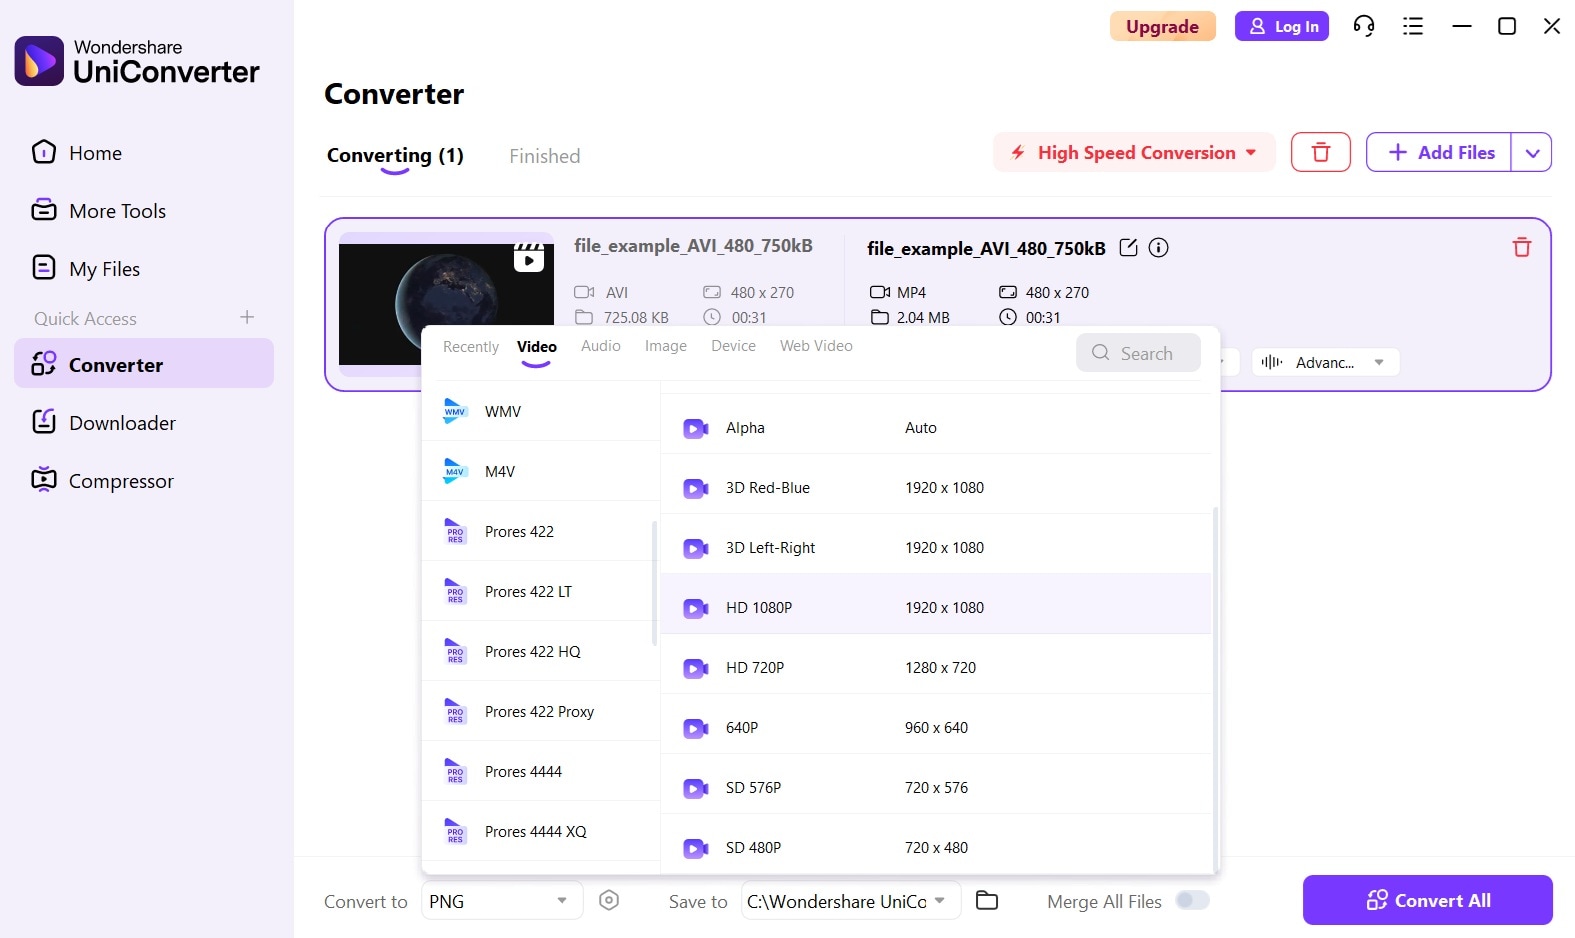
Task: Start conversion with Convert All
Action: pos(1428,900)
